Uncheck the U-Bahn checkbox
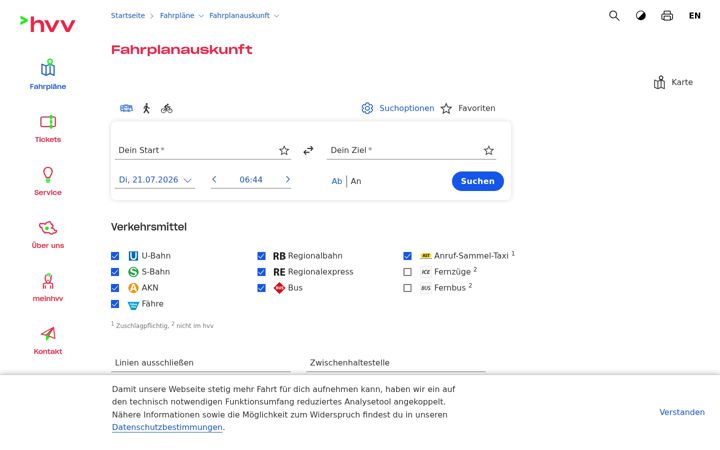The width and height of the screenshot is (720, 450). [115, 256]
